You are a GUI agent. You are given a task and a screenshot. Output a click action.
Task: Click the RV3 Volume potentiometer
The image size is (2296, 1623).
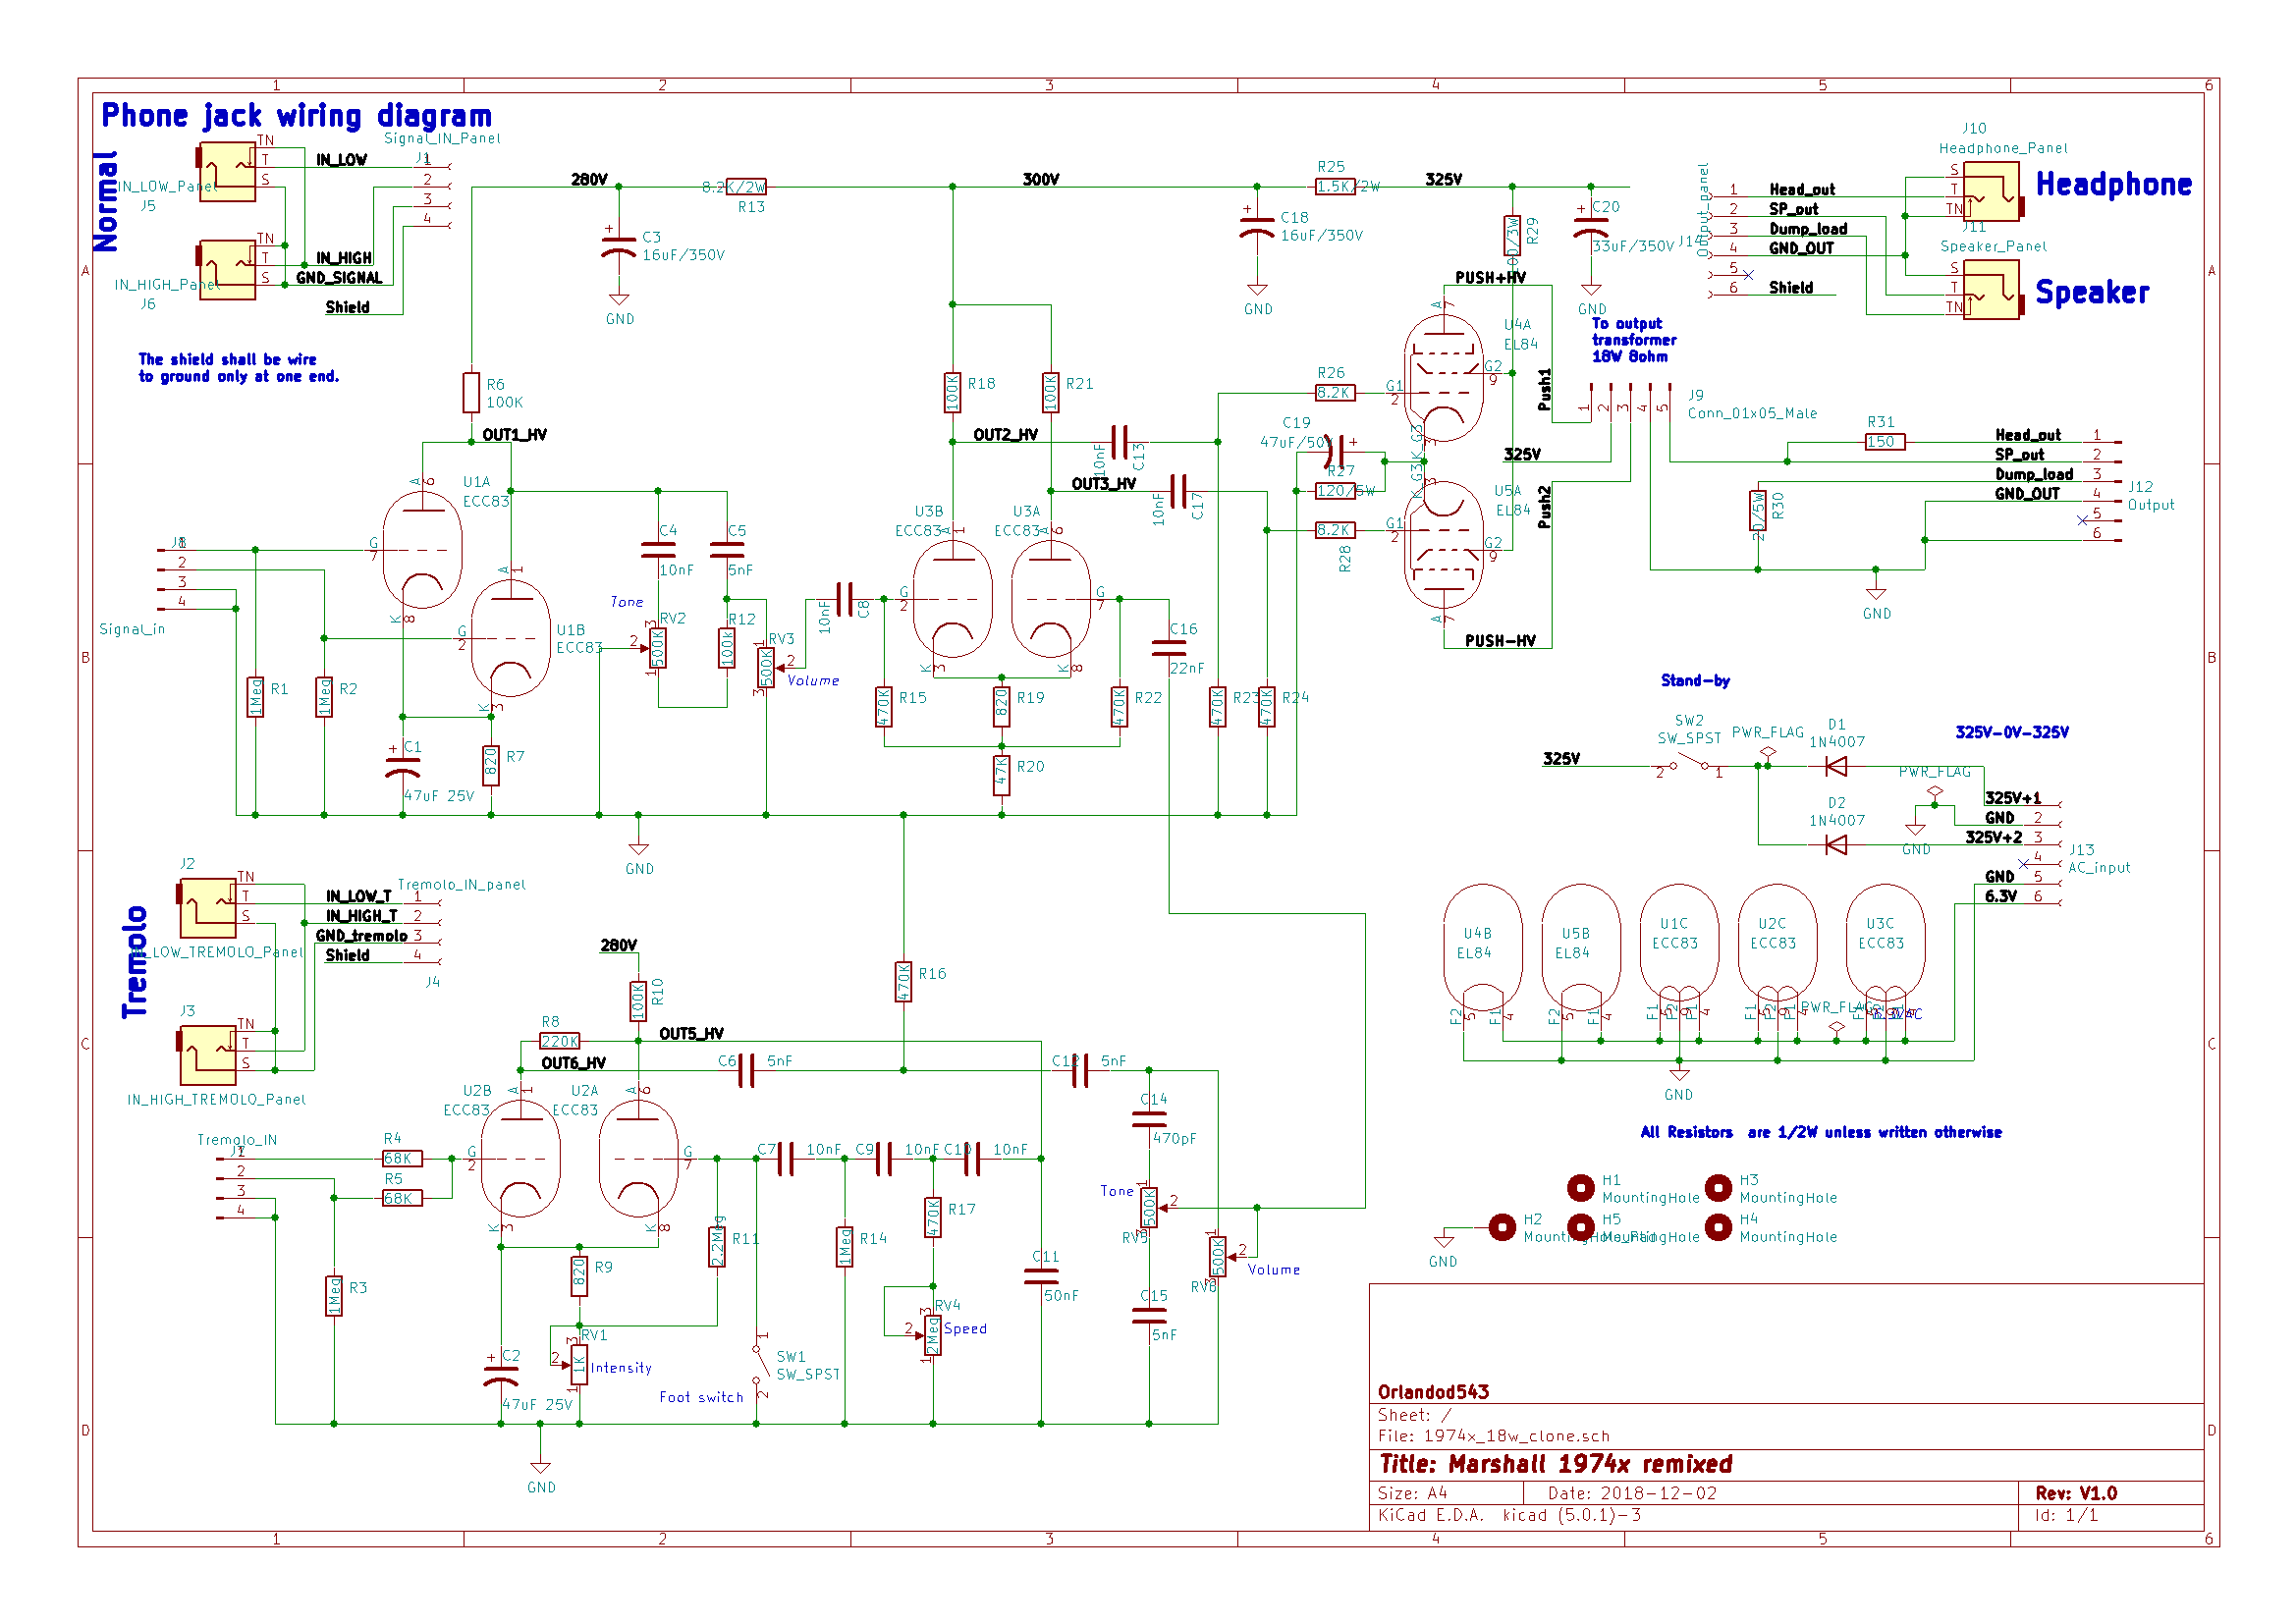point(768,668)
